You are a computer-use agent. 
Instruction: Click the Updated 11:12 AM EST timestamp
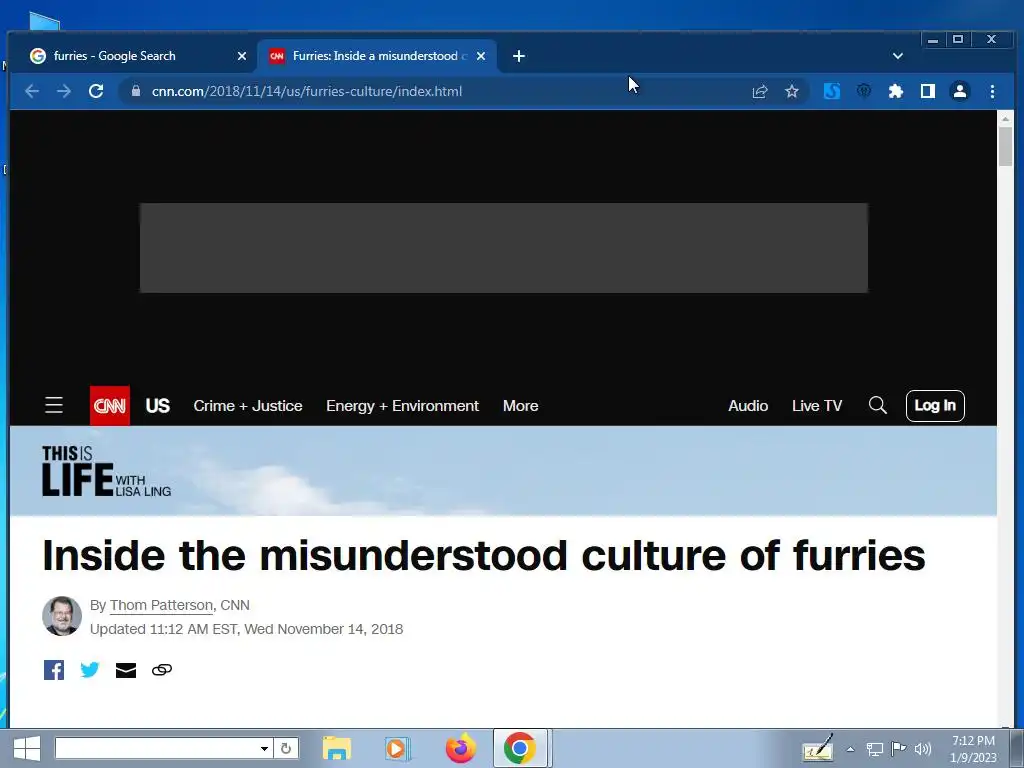246,629
